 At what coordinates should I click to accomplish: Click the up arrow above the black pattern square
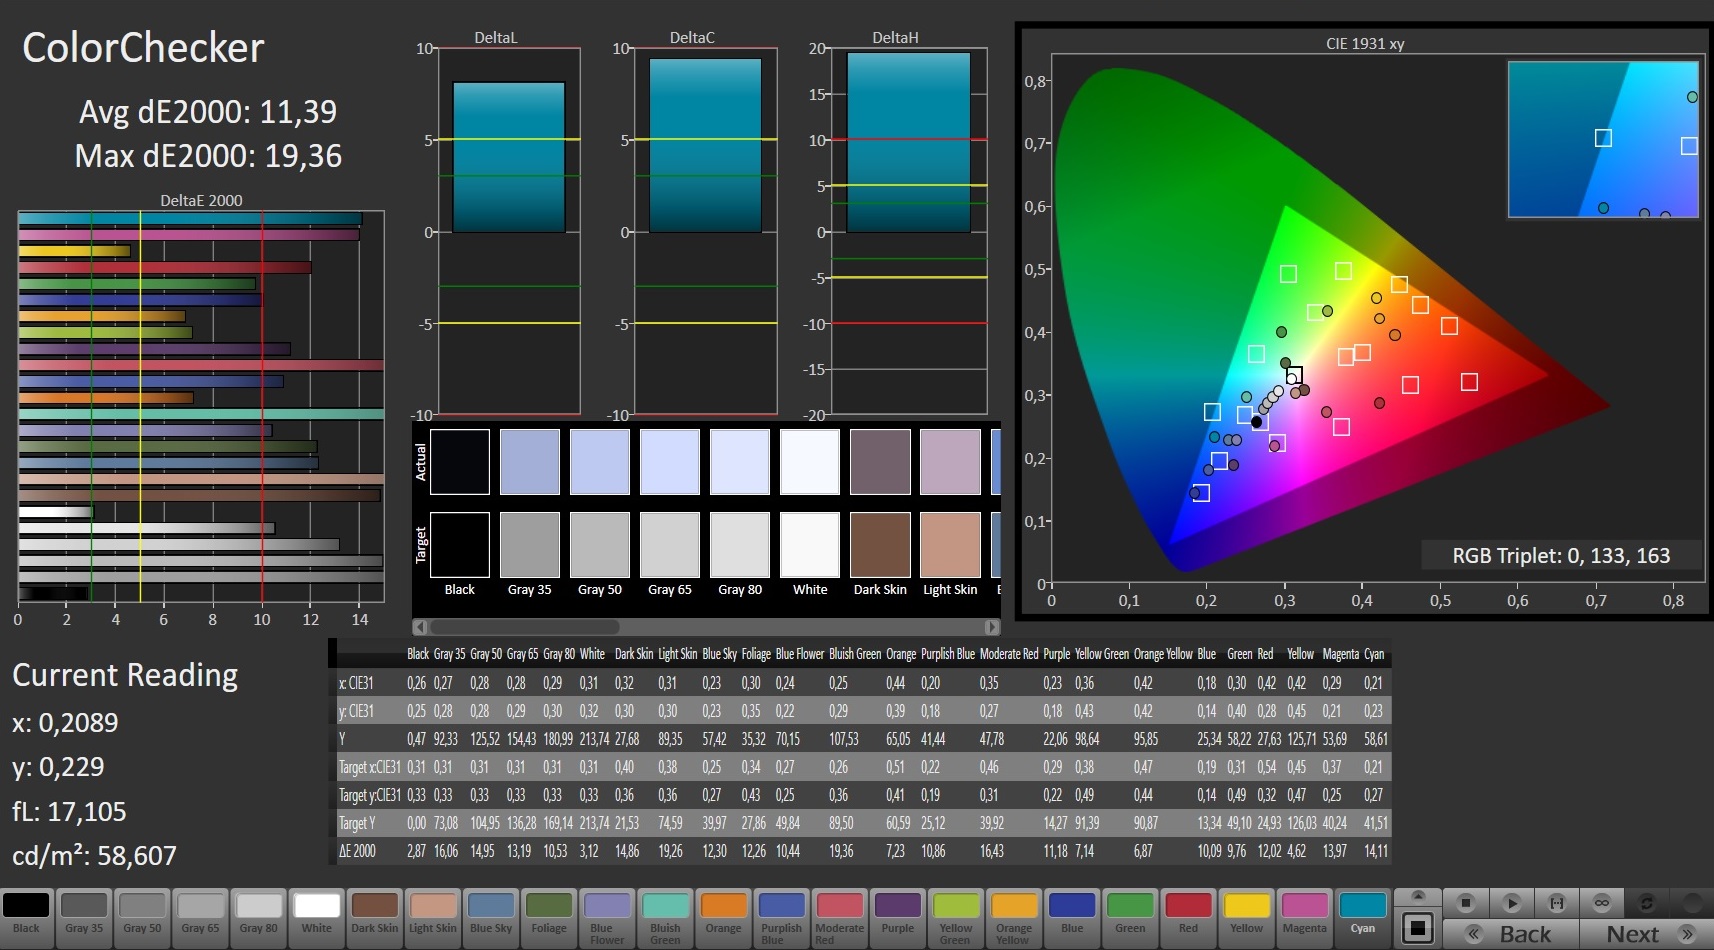[1417, 896]
